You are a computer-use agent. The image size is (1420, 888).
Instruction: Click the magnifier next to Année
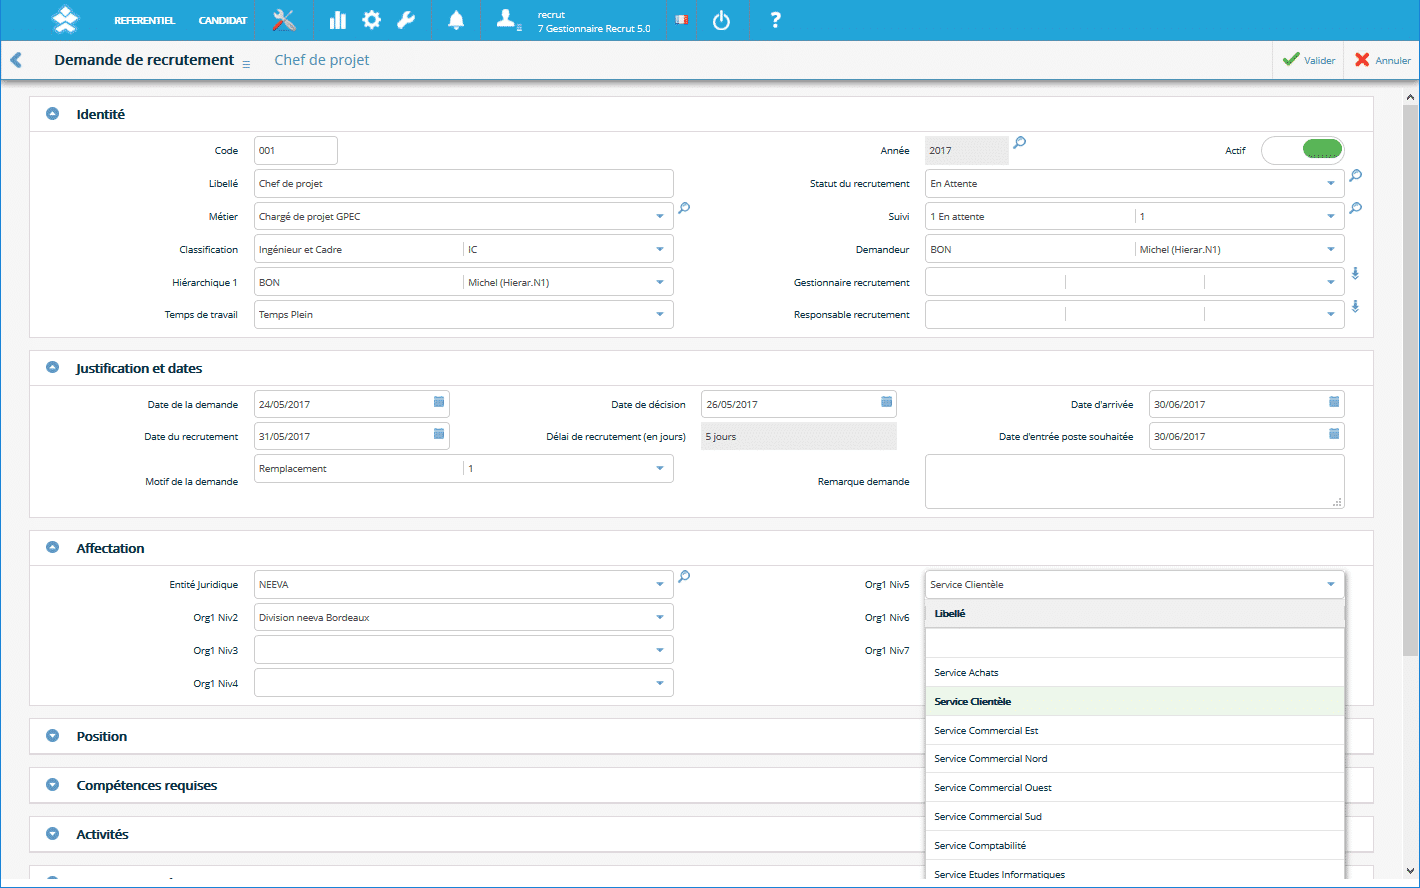1019,143
